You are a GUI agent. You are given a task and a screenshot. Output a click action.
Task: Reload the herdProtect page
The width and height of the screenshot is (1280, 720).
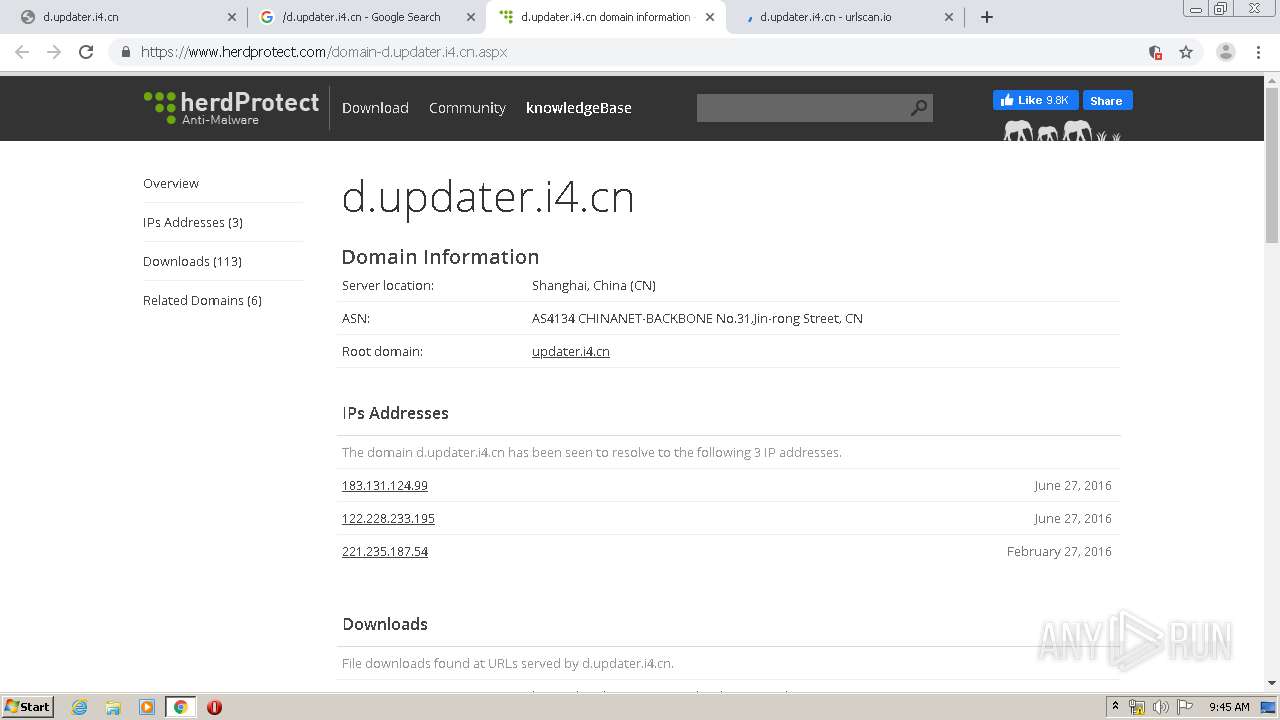[86, 52]
